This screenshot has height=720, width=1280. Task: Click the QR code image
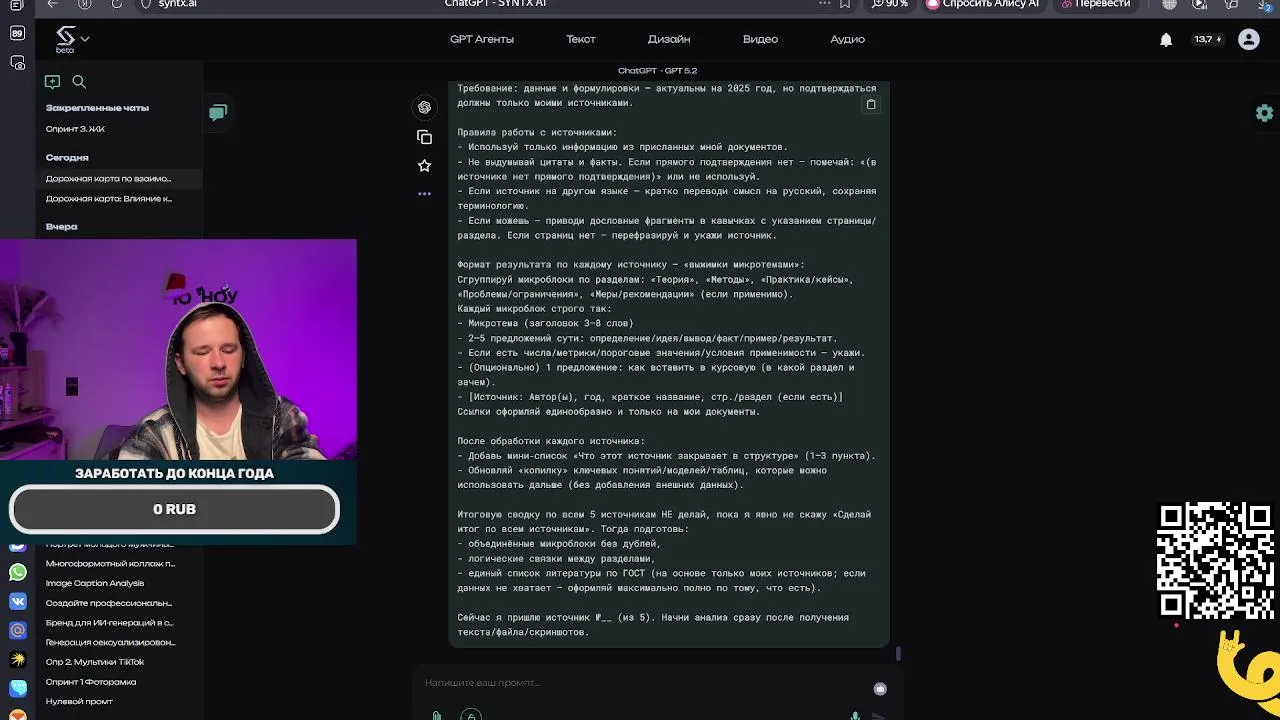pyautogui.click(x=1215, y=560)
